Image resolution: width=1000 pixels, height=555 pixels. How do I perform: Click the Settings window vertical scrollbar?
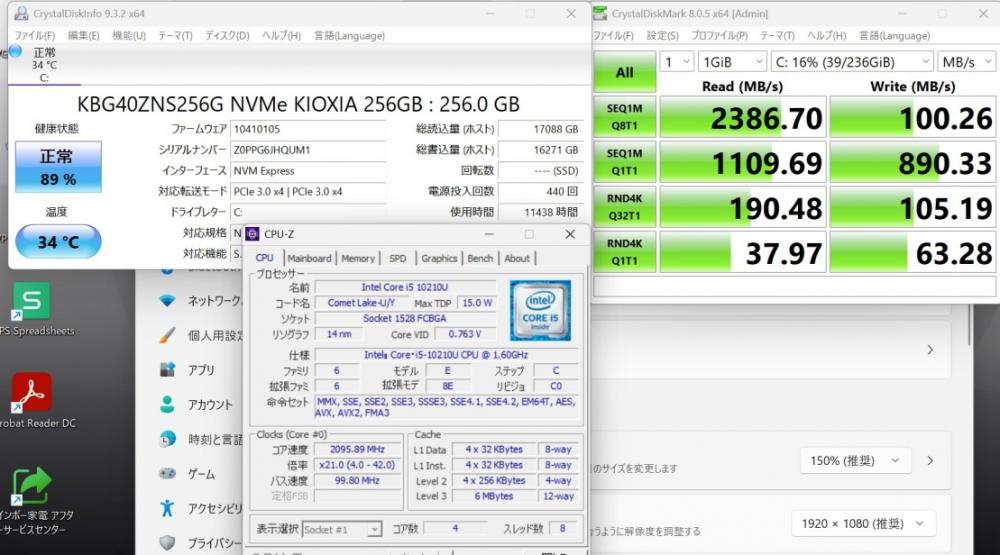coord(970,325)
